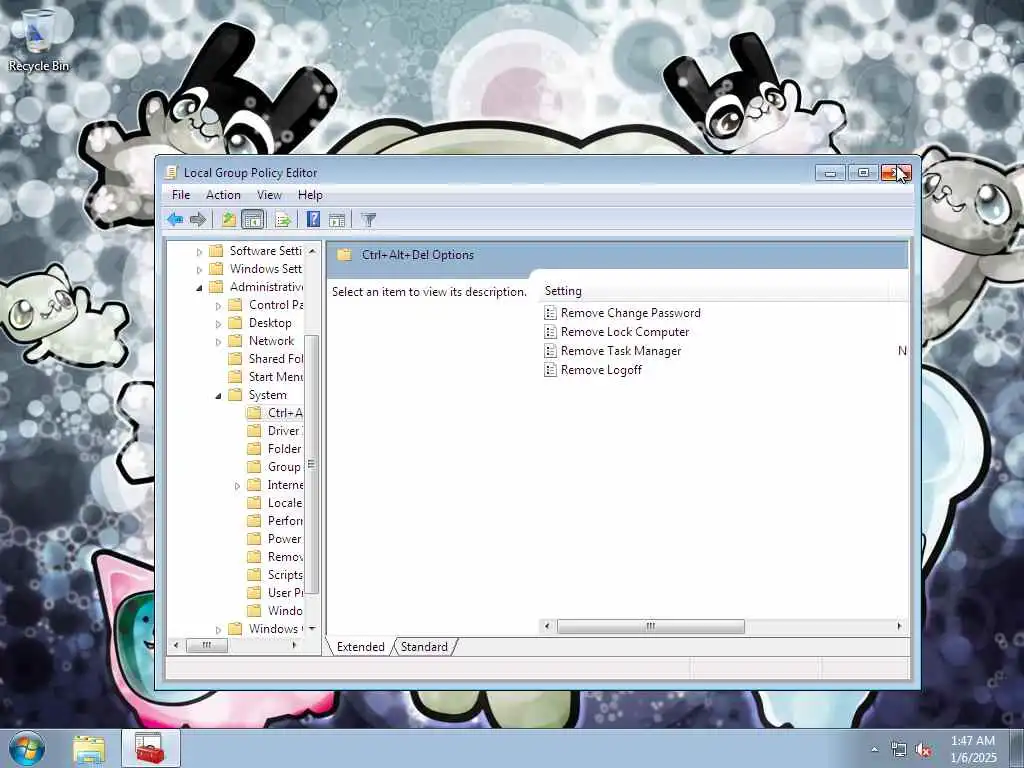Screen dimensions: 1024x768
Task: Select the Remove Logoff policy icon
Action: click(x=551, y=370)
